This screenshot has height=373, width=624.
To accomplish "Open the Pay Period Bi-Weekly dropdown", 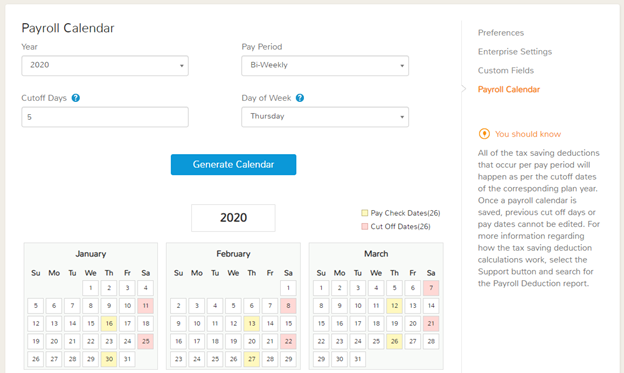I will [x=325, y=66].
